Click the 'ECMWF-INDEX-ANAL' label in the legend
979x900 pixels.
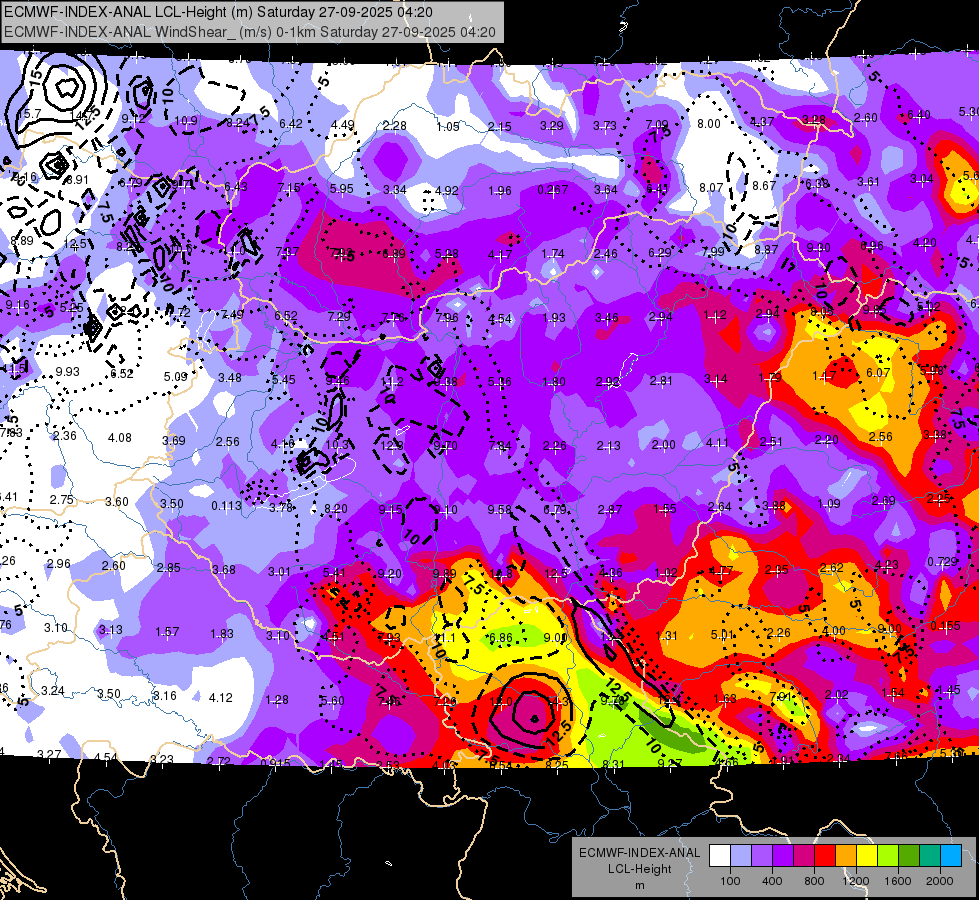pyautogui.click(x=639, y=853)
